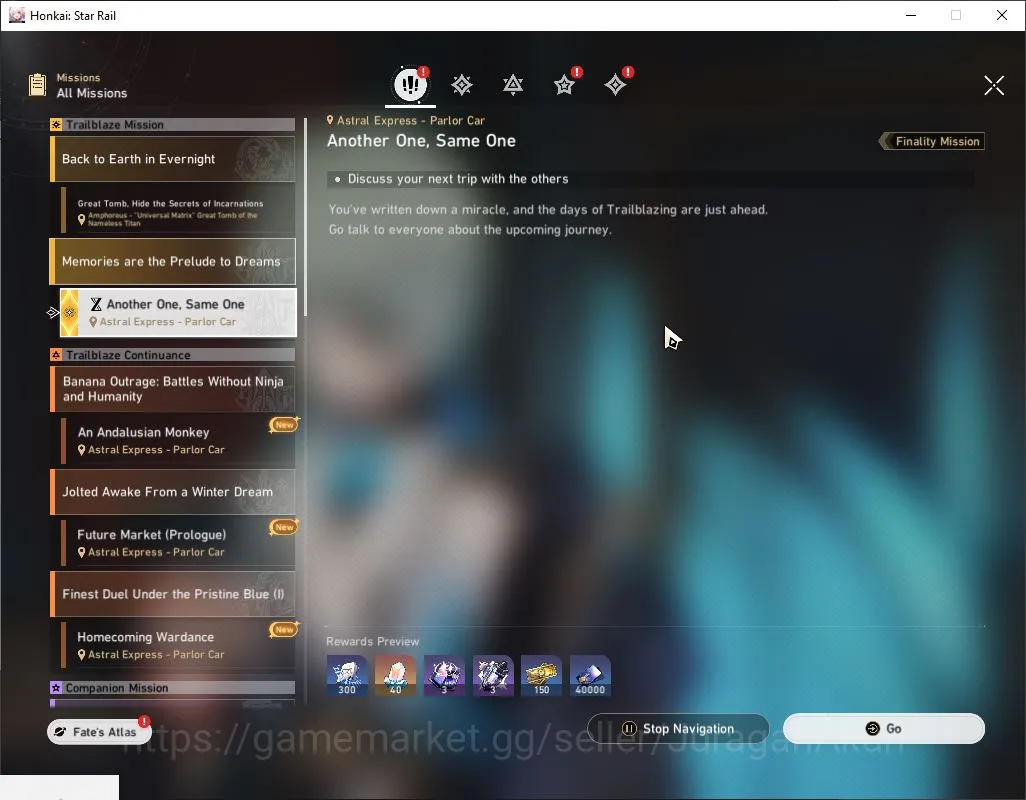
Task: Select the Adventure Mission diamond filter icon
Action: point(615,84)
